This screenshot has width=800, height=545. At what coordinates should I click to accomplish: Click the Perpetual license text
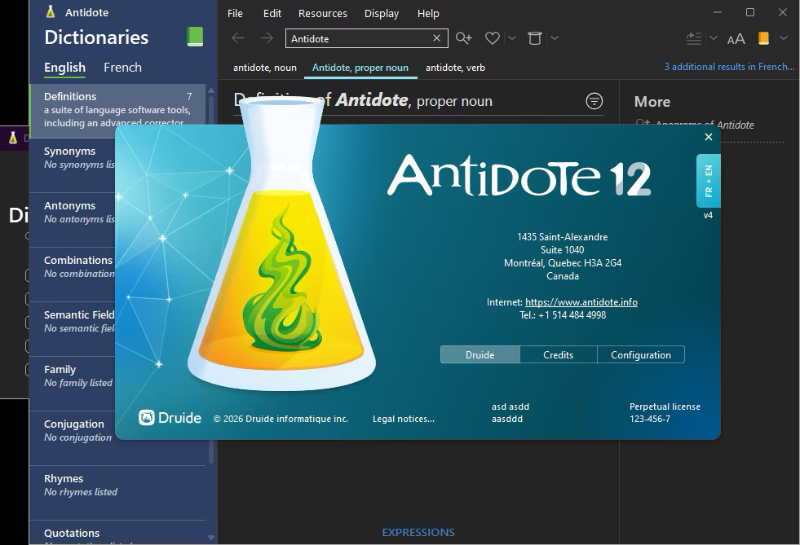coord(665,407)
